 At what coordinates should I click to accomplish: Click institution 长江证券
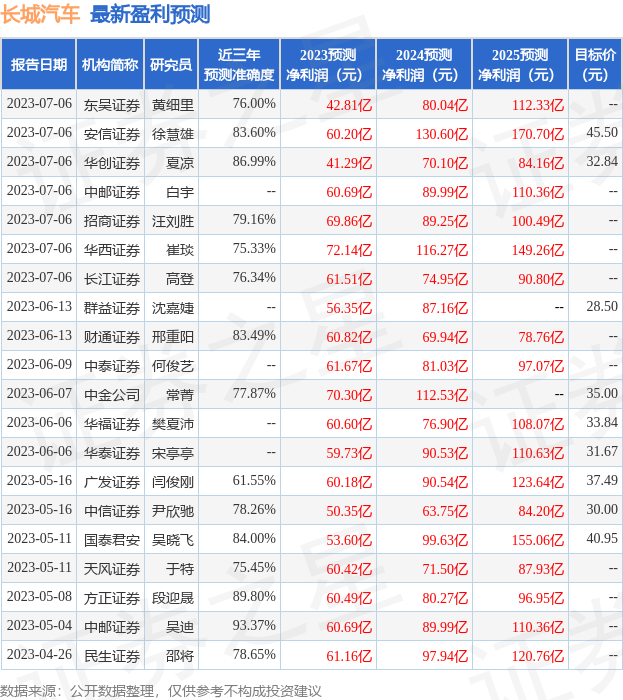click(112, 279)
